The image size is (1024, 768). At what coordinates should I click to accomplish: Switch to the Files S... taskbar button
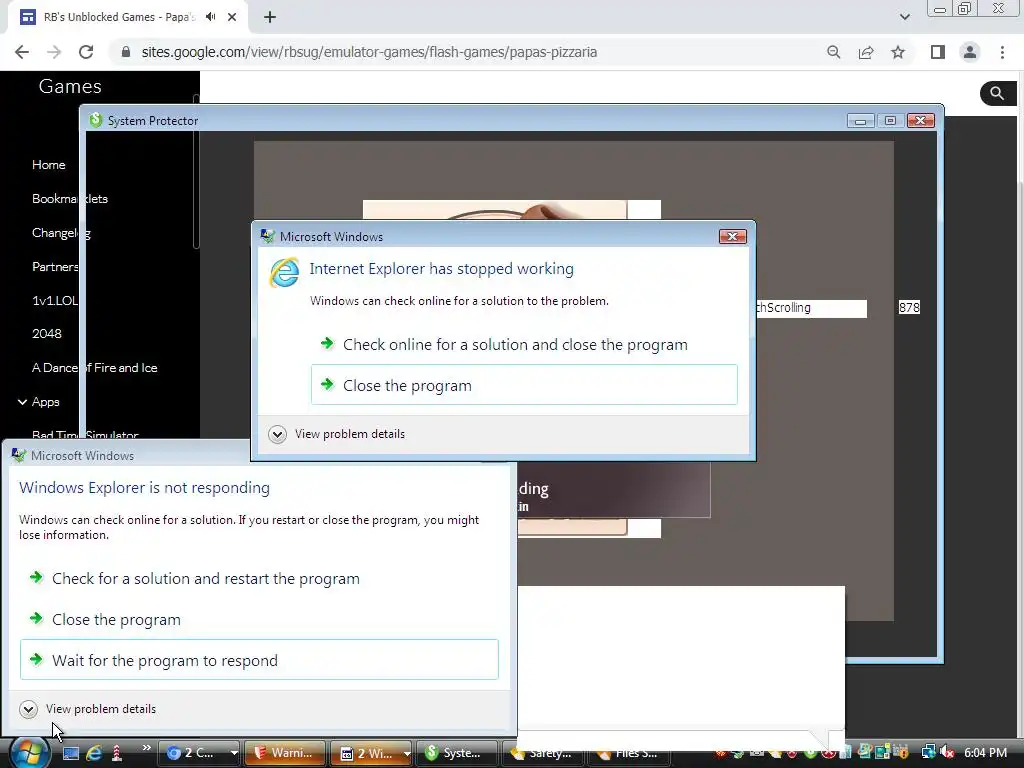tap(629, 753)
